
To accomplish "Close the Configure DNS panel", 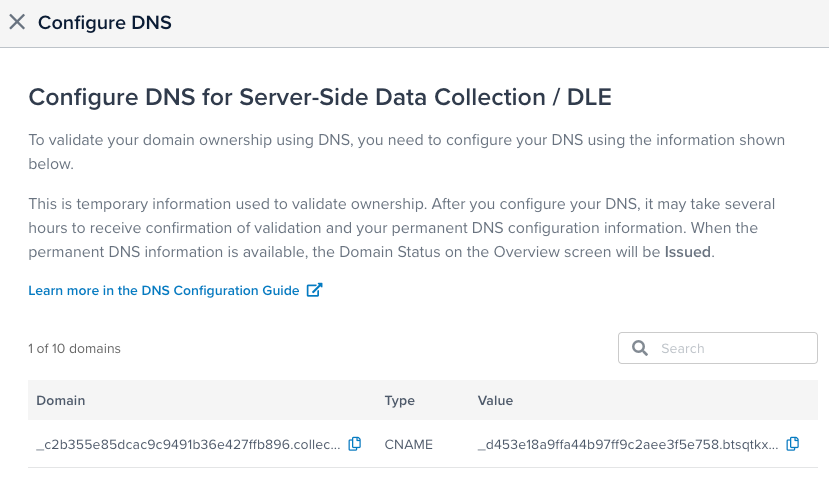I will [x=17, y=22].
